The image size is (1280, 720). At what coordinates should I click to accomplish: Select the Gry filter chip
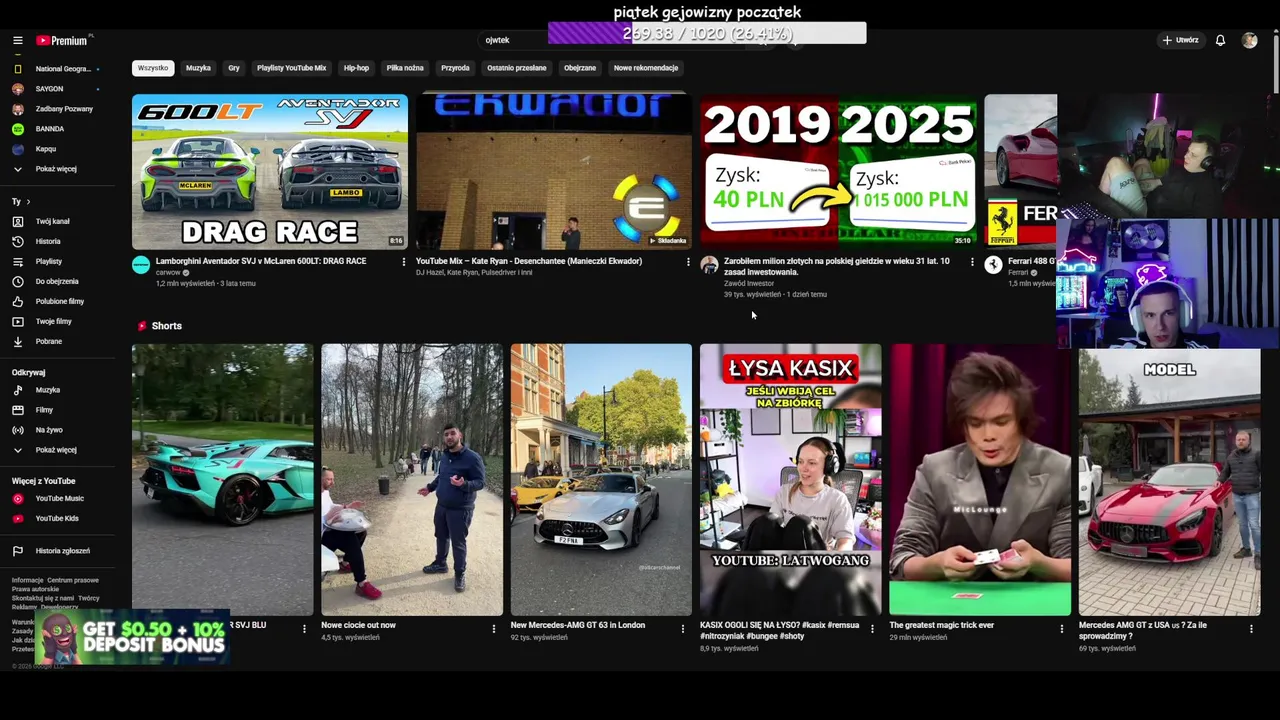234,68
